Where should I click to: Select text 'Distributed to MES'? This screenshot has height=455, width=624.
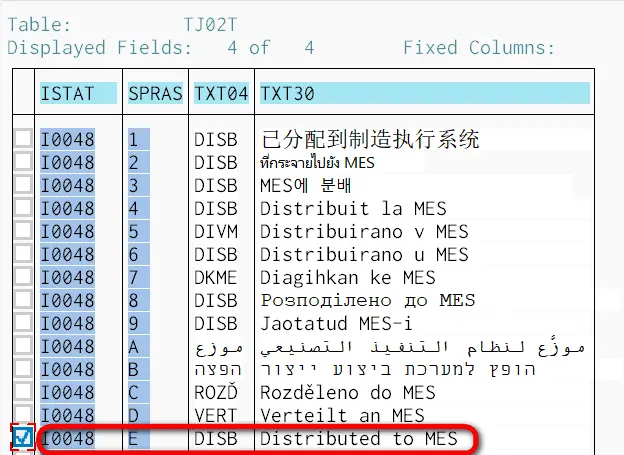point(359,439)
